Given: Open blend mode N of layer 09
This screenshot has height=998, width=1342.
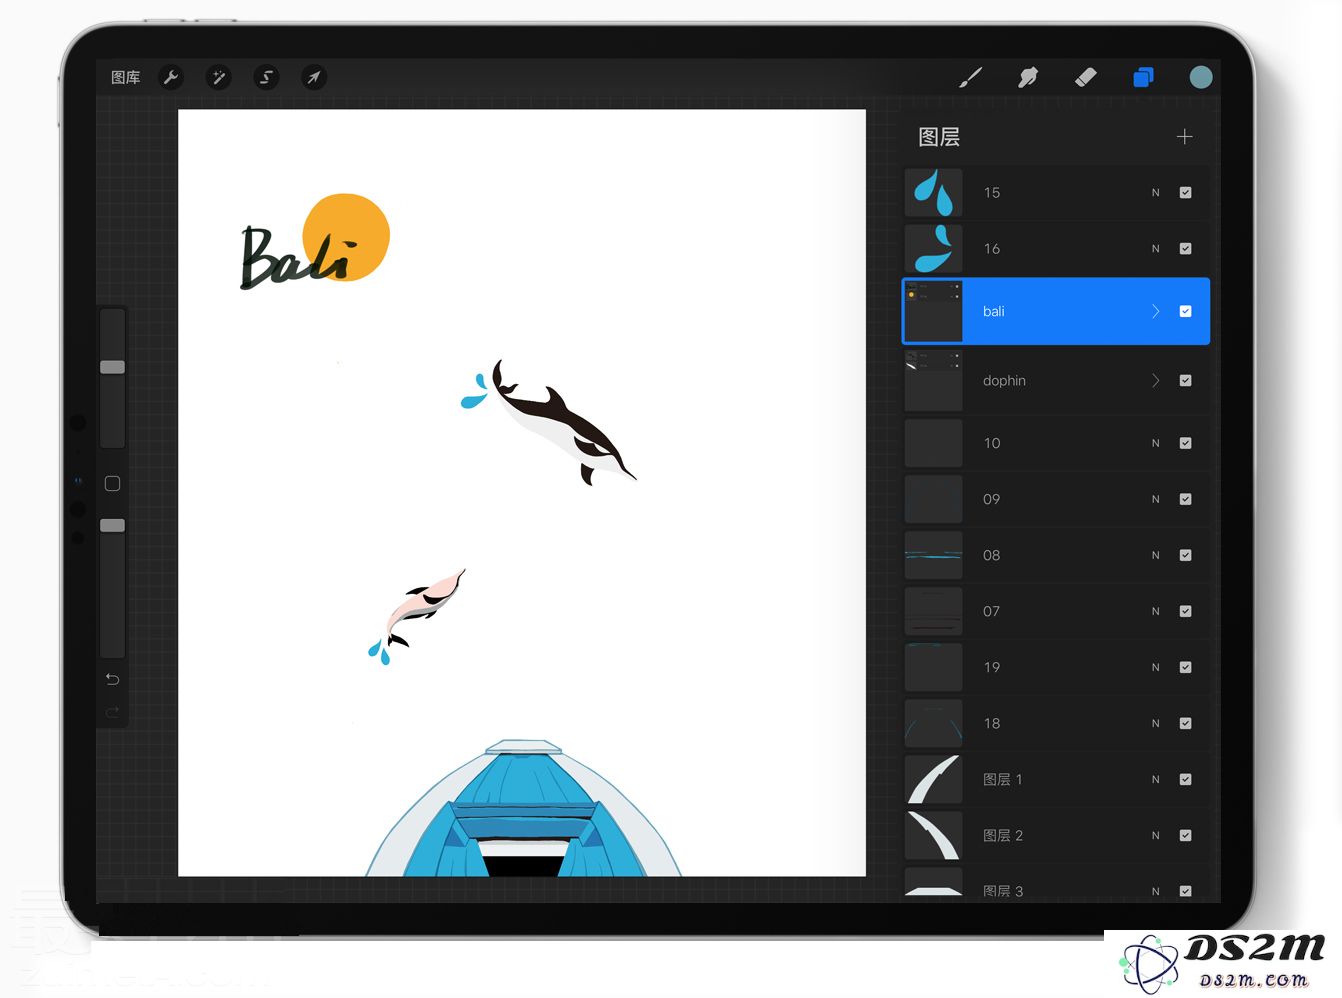Looking at the screenshot, I should [x=1155, y=499].
